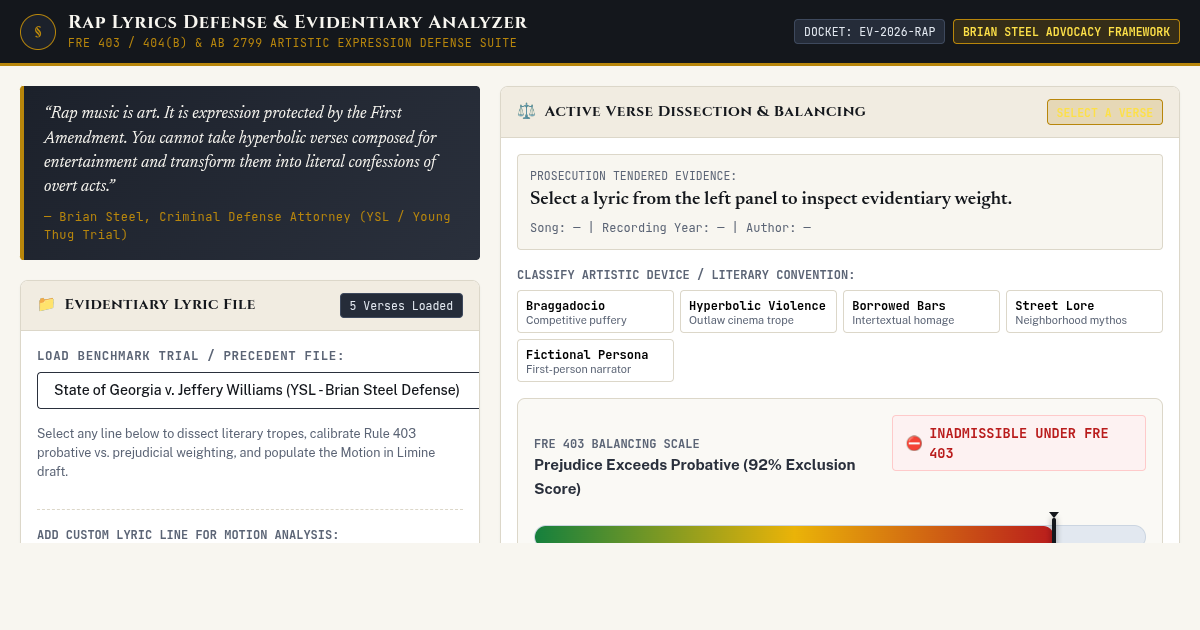
Task: Click the Song, Recording Year, Author line
Action: coord(670,227)
